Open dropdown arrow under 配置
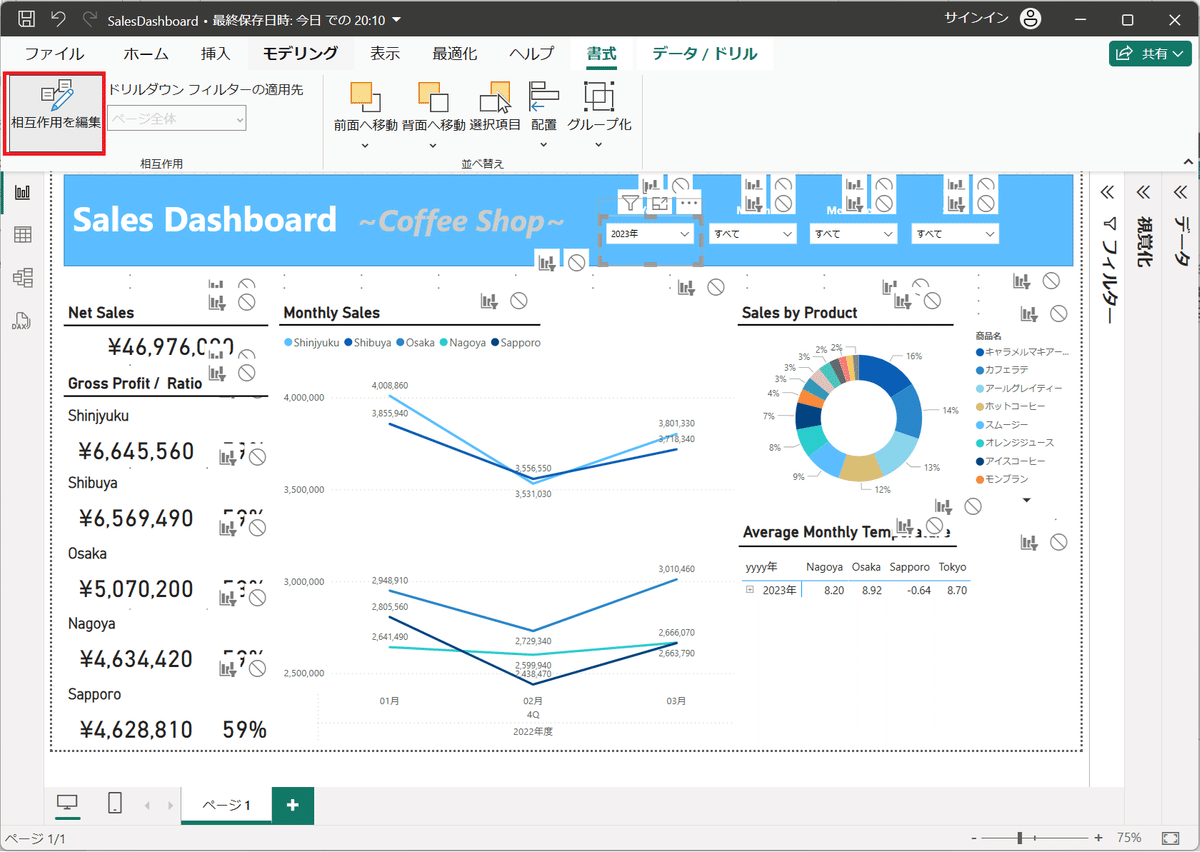Image resolution: width=1200 pixels, height=852 pixels. tap(544, 145)
